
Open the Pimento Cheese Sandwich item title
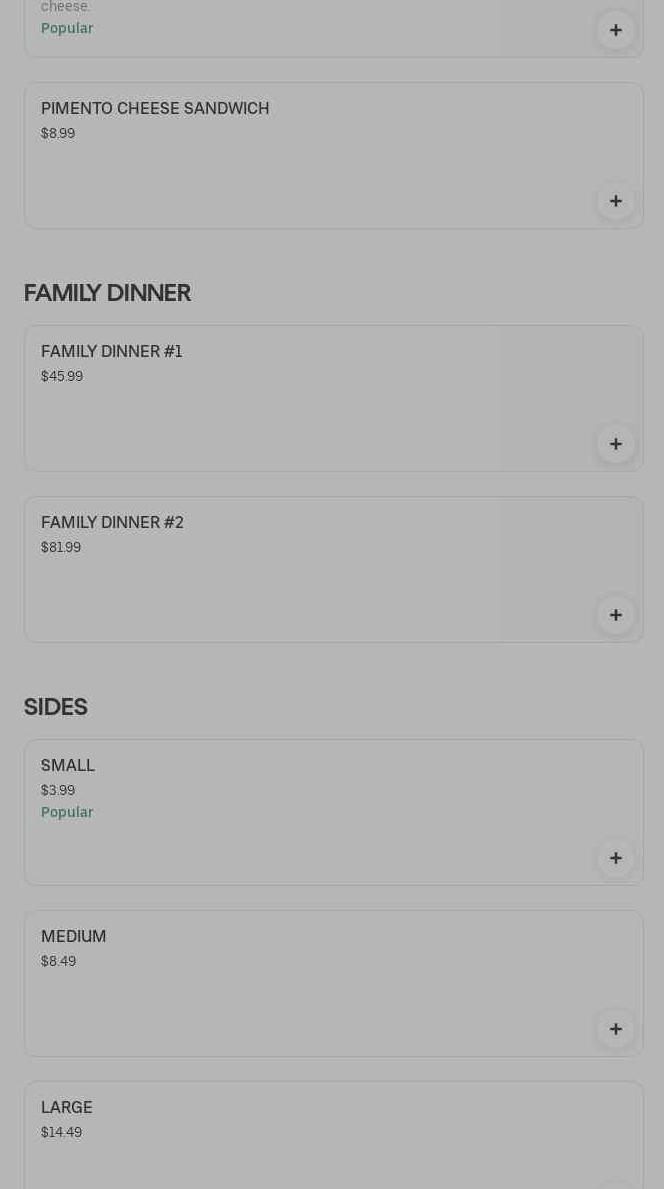pyautogui.click(x=155, y=108)
